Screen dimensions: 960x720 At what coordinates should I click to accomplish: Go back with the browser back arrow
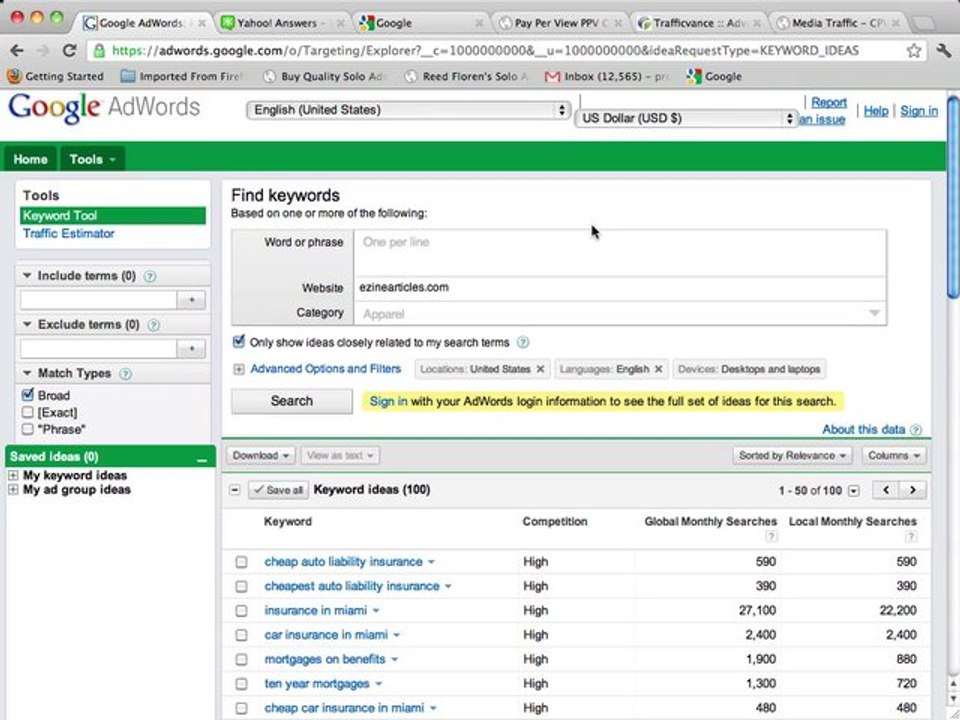coord(17,51)
